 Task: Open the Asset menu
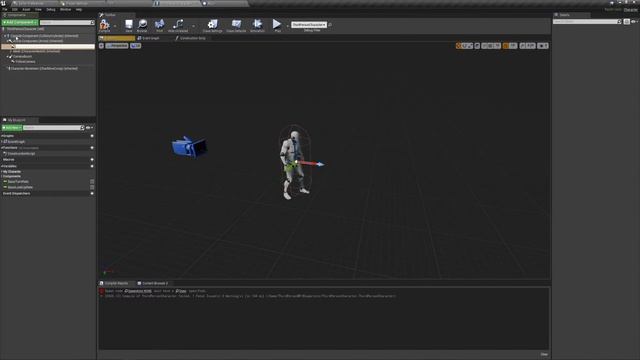click(x=26, y=9)
